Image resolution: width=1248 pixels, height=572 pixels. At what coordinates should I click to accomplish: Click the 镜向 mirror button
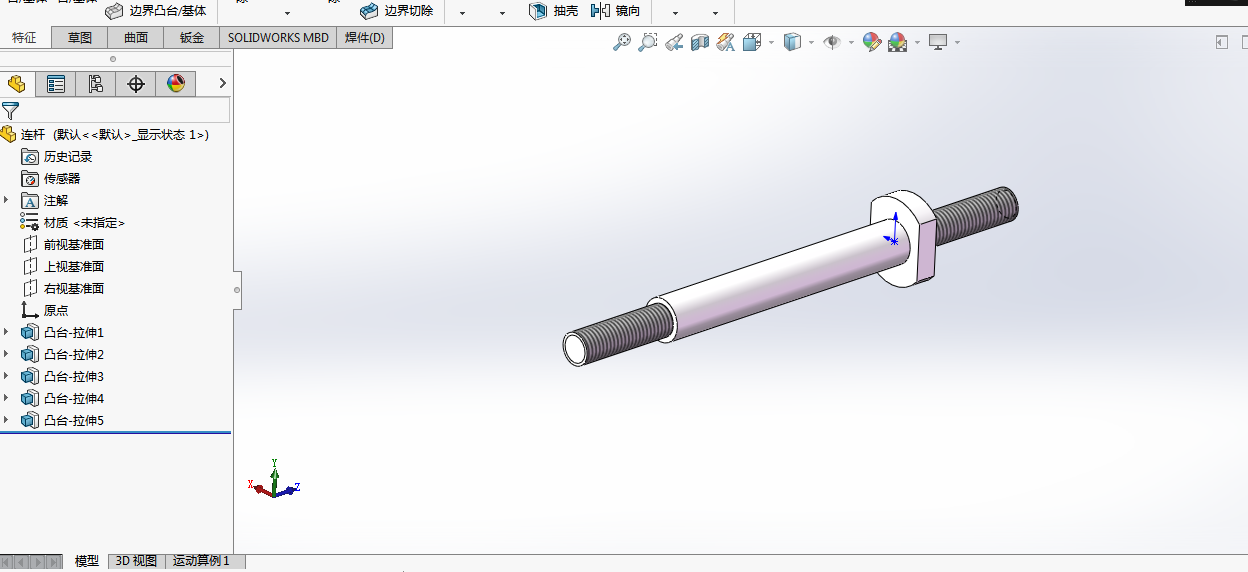coord(615,11)
